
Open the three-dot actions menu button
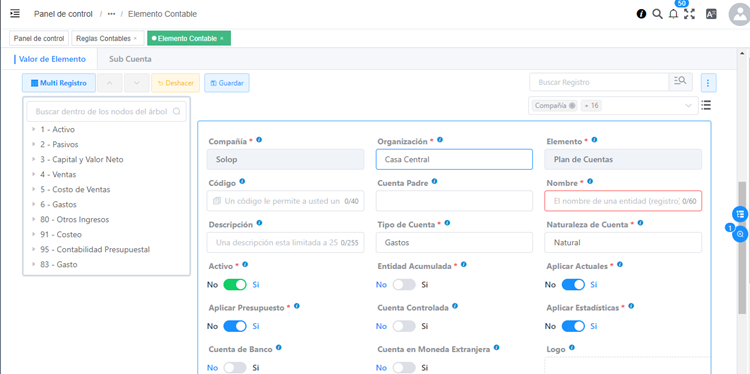[708, 83]
